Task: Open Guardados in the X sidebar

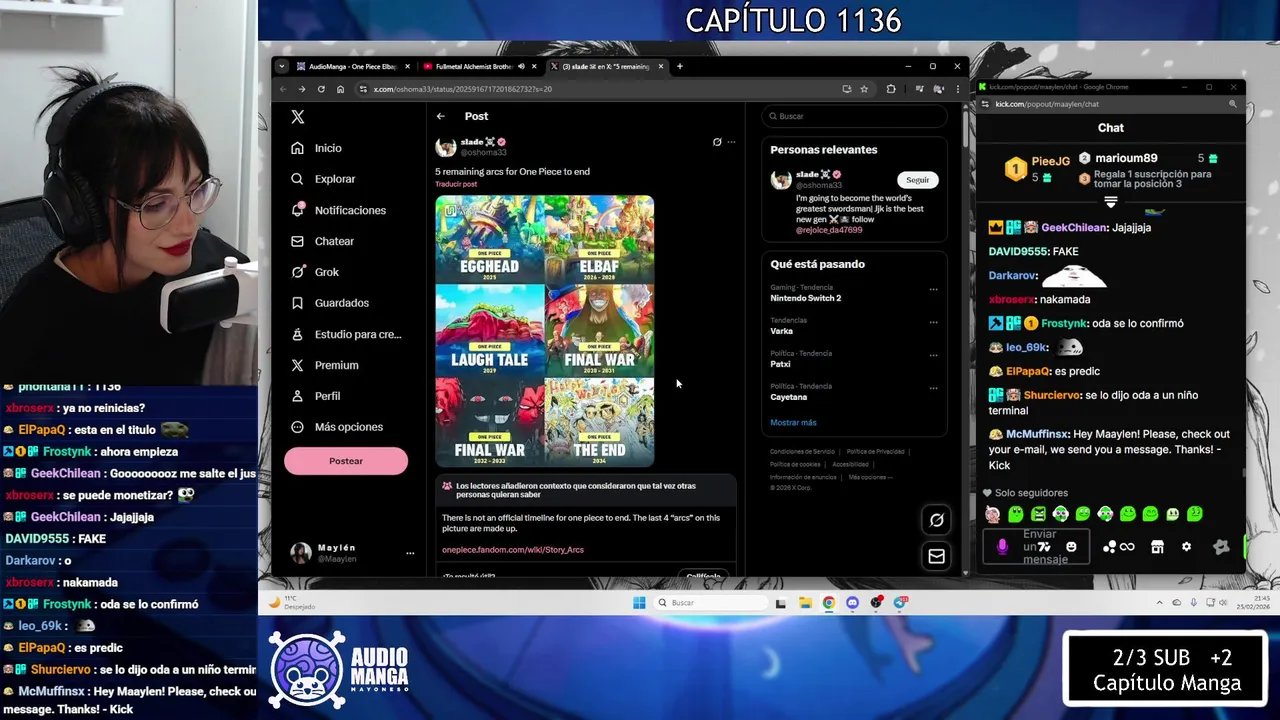Action: 330,303
